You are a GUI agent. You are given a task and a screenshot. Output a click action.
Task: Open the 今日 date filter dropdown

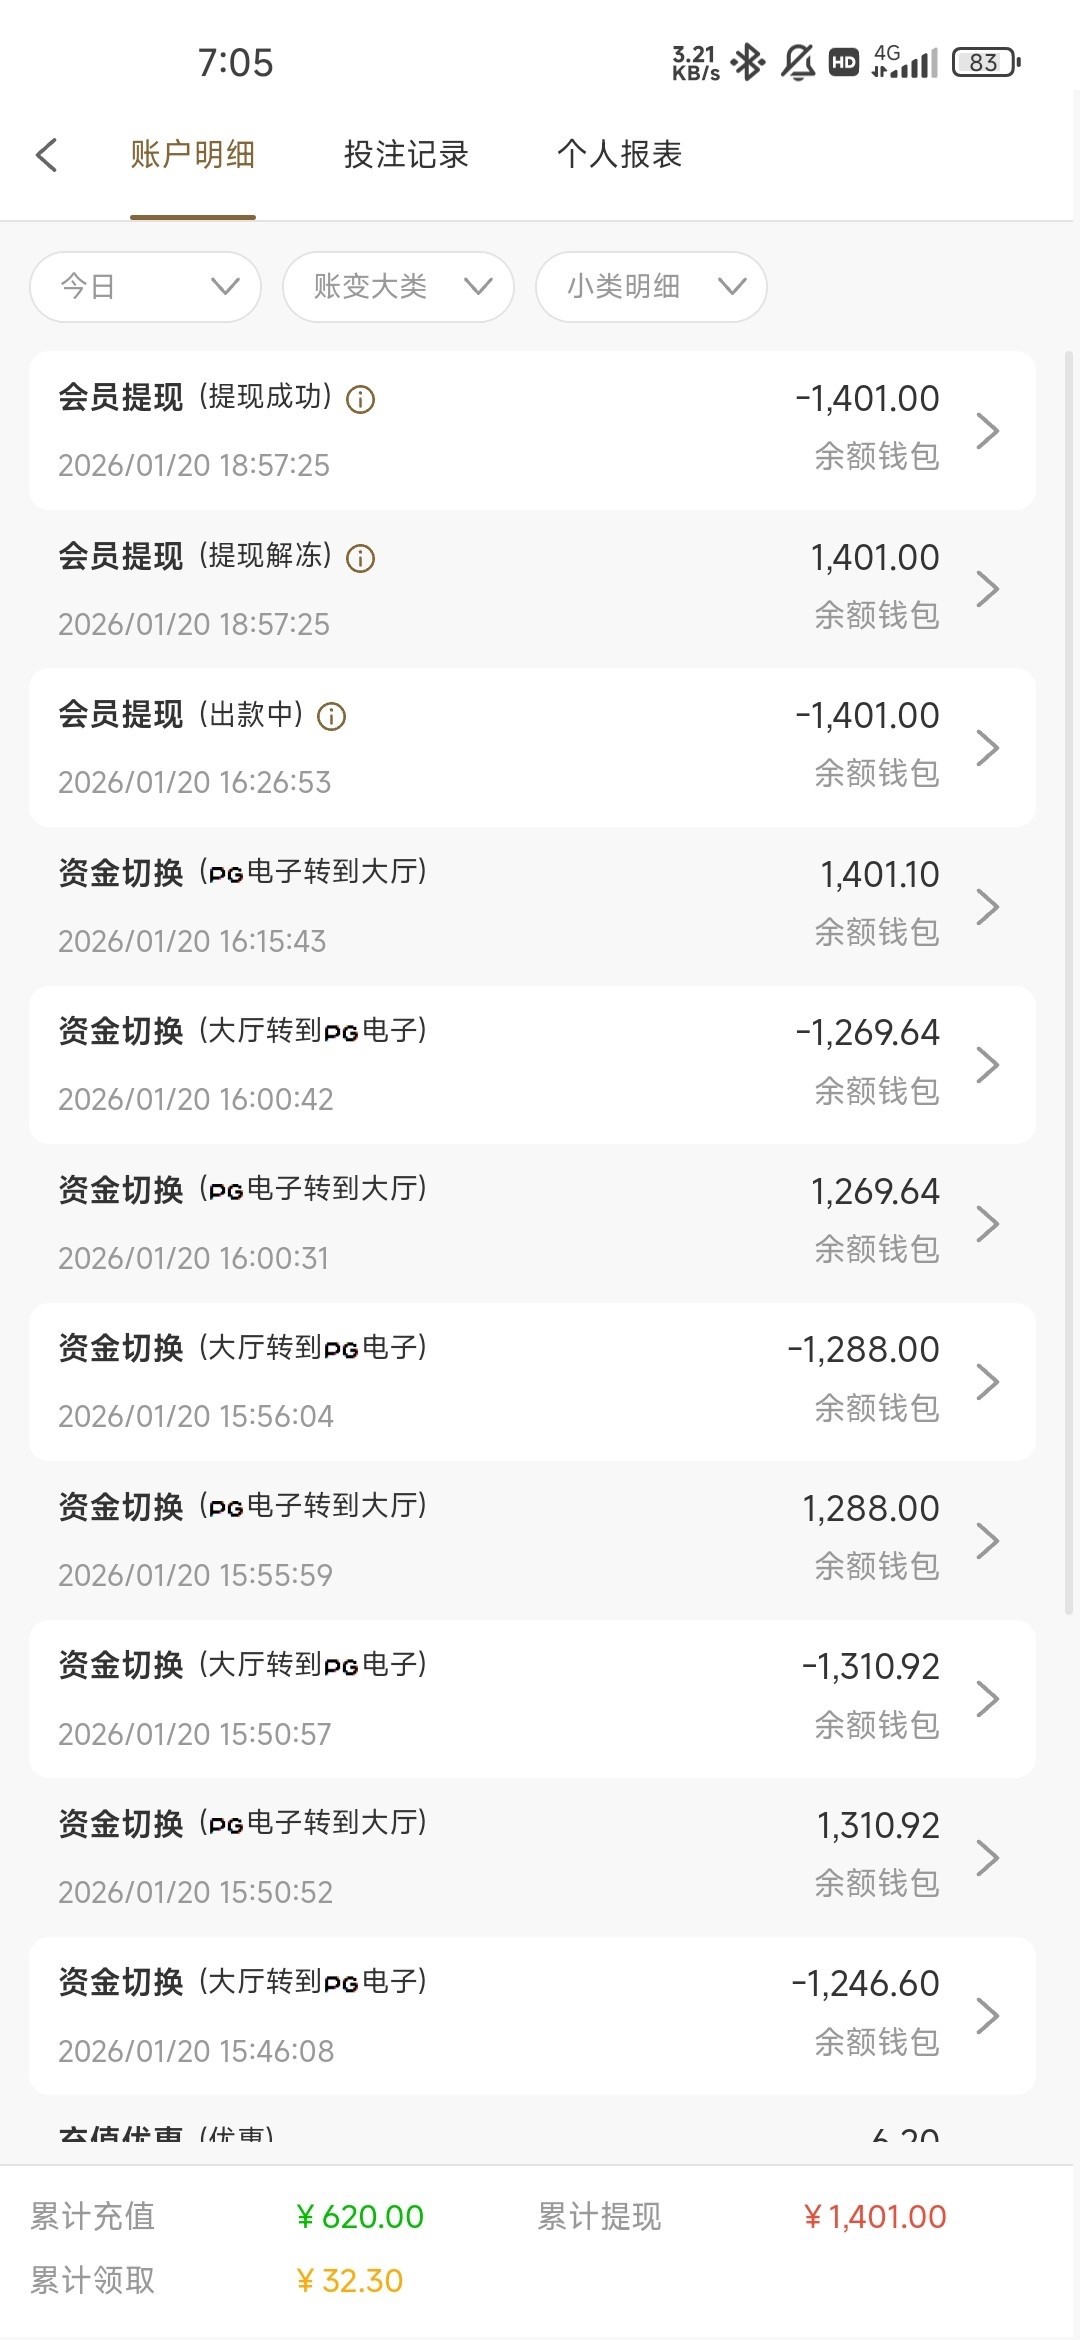(146, 287)
